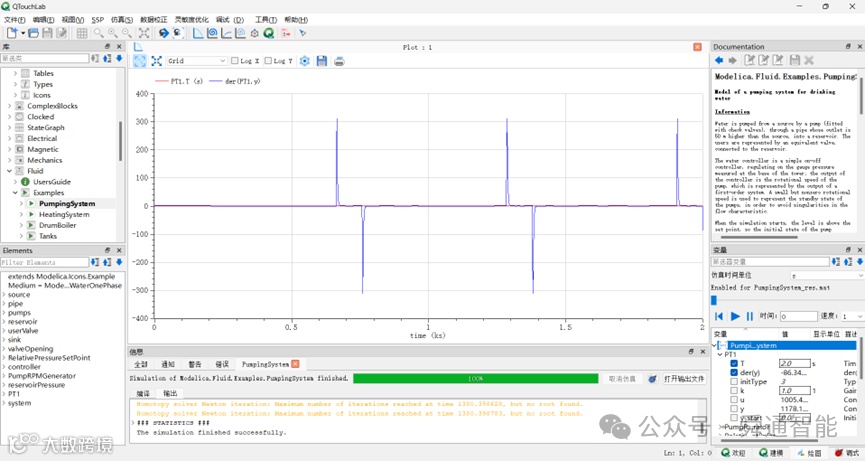Fit the whole diagram in view
The width and height of the screenshot is (865, 461).
tap(143, 33)
